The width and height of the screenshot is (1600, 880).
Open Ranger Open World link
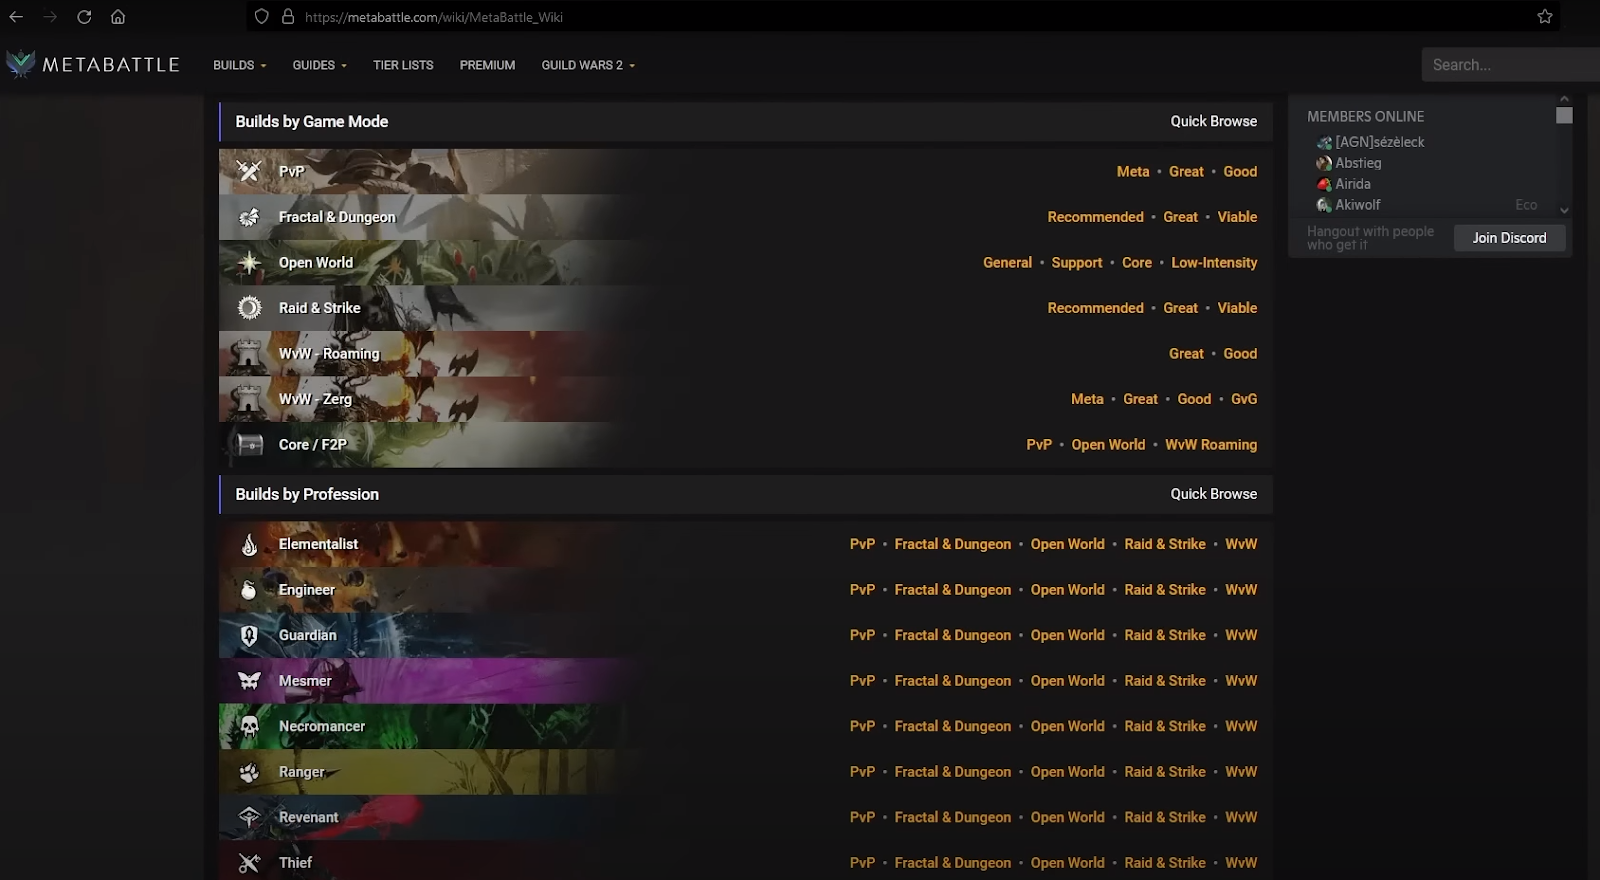[x=1067, y=772]
